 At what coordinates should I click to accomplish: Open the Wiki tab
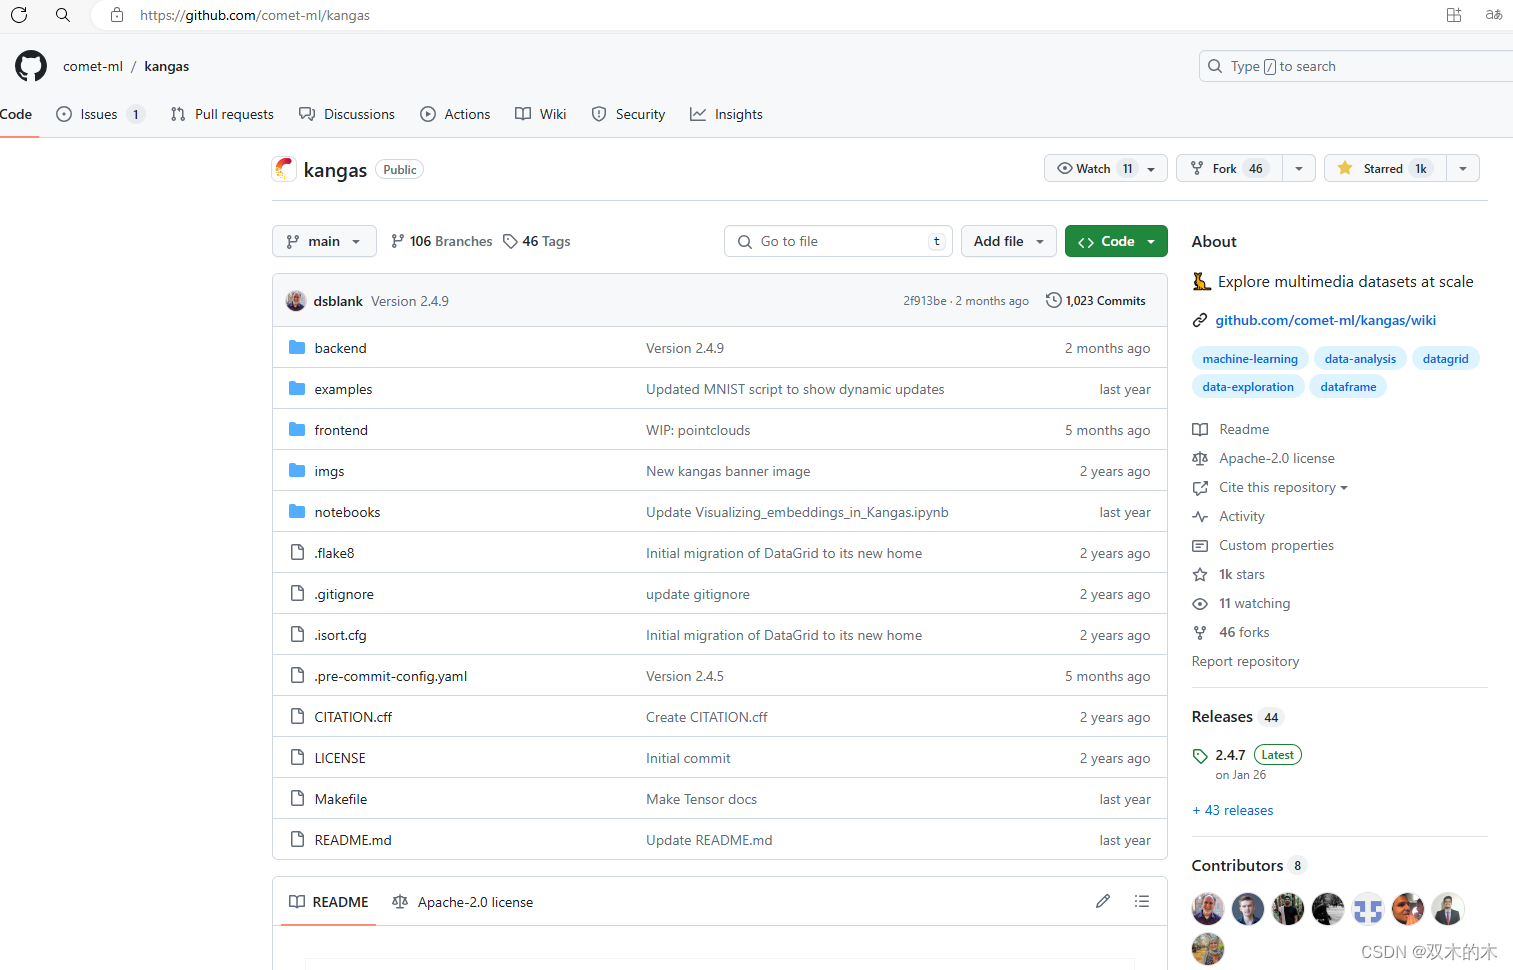tap(541, 114)
